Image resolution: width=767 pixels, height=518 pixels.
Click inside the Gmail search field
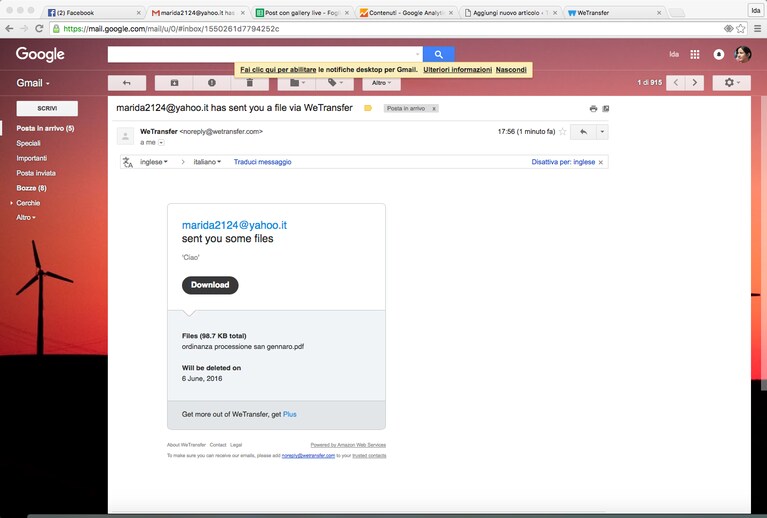click(x=262, y=54)
